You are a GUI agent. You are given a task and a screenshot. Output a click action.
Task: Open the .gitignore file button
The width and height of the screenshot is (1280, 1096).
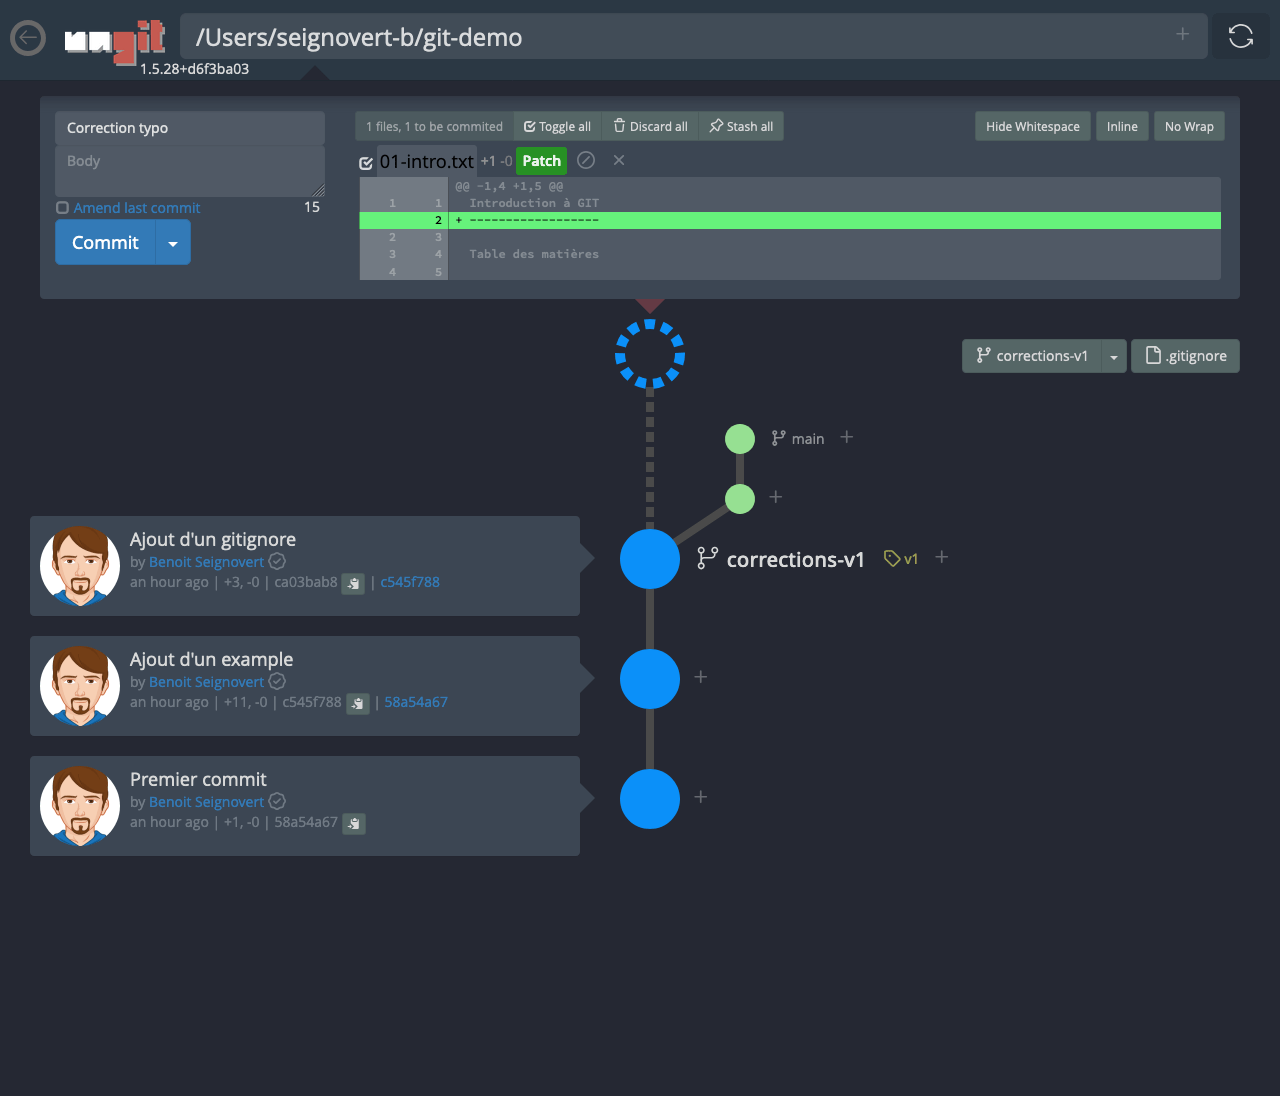pyautogui.click(x=1185, y=356)
